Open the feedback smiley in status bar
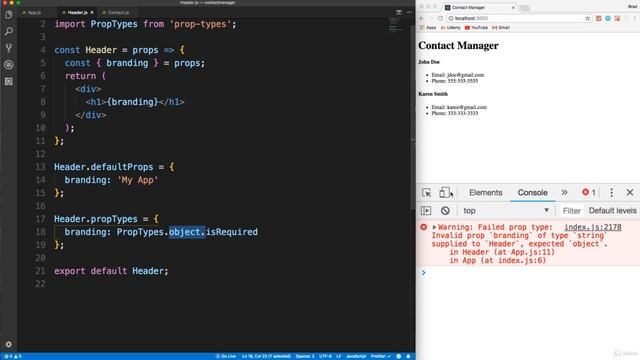This screenshot has width=640, height=360. tap(399, 356)
